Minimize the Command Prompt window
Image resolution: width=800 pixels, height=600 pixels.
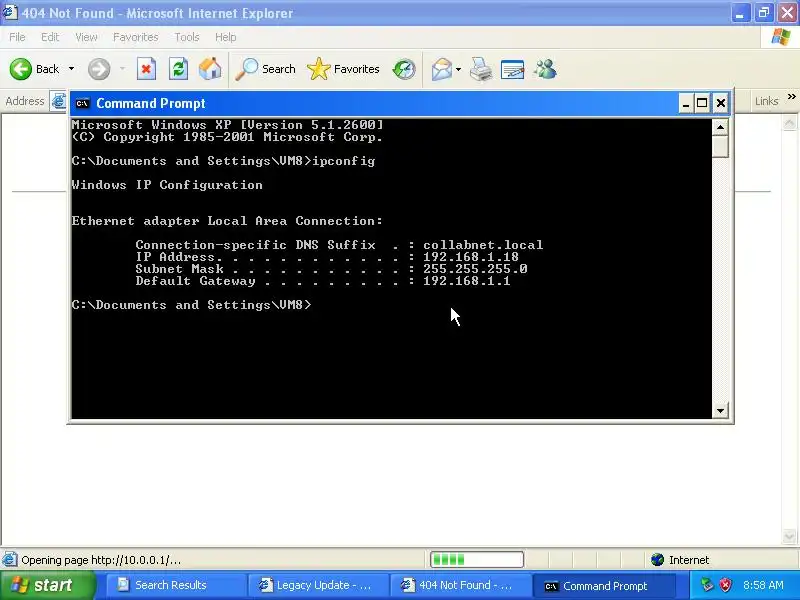click(x=686, y=104)
